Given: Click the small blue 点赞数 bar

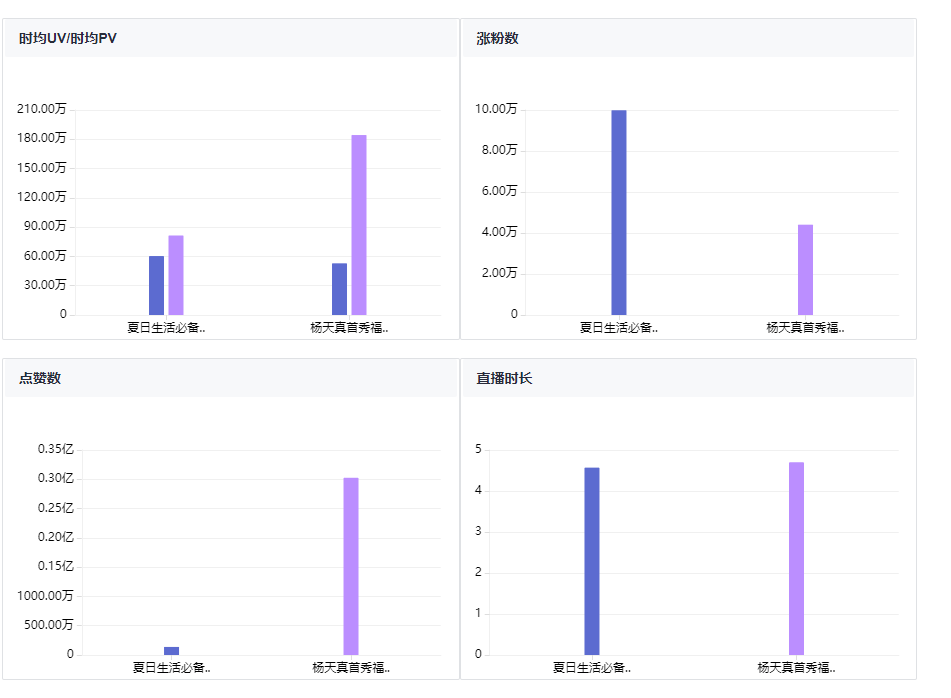Looking at the screenshot, I should point(172,651).
